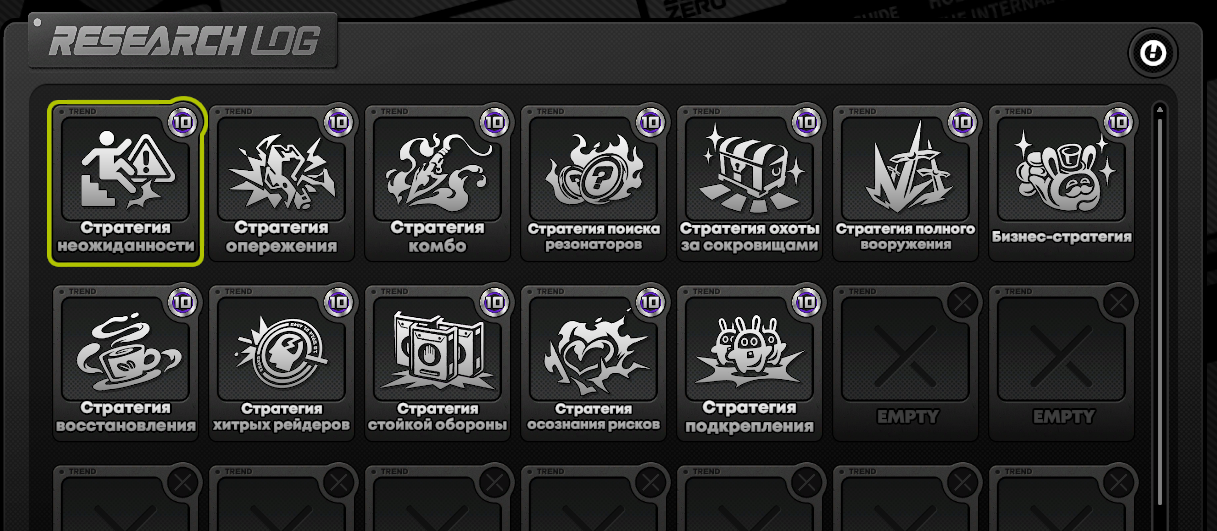1217x531 pixels.
Task: Click the vertical scrollbar of the log
Action: click(1159, 310)
